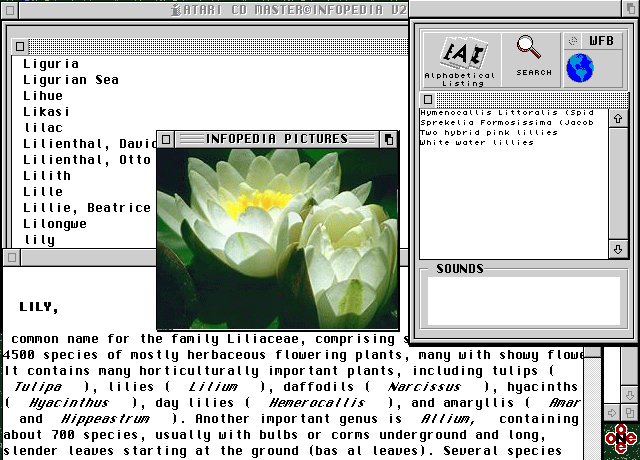Click the full-size box on Infopedia Pictures window
640x460 pixels.
click(389, 139)
